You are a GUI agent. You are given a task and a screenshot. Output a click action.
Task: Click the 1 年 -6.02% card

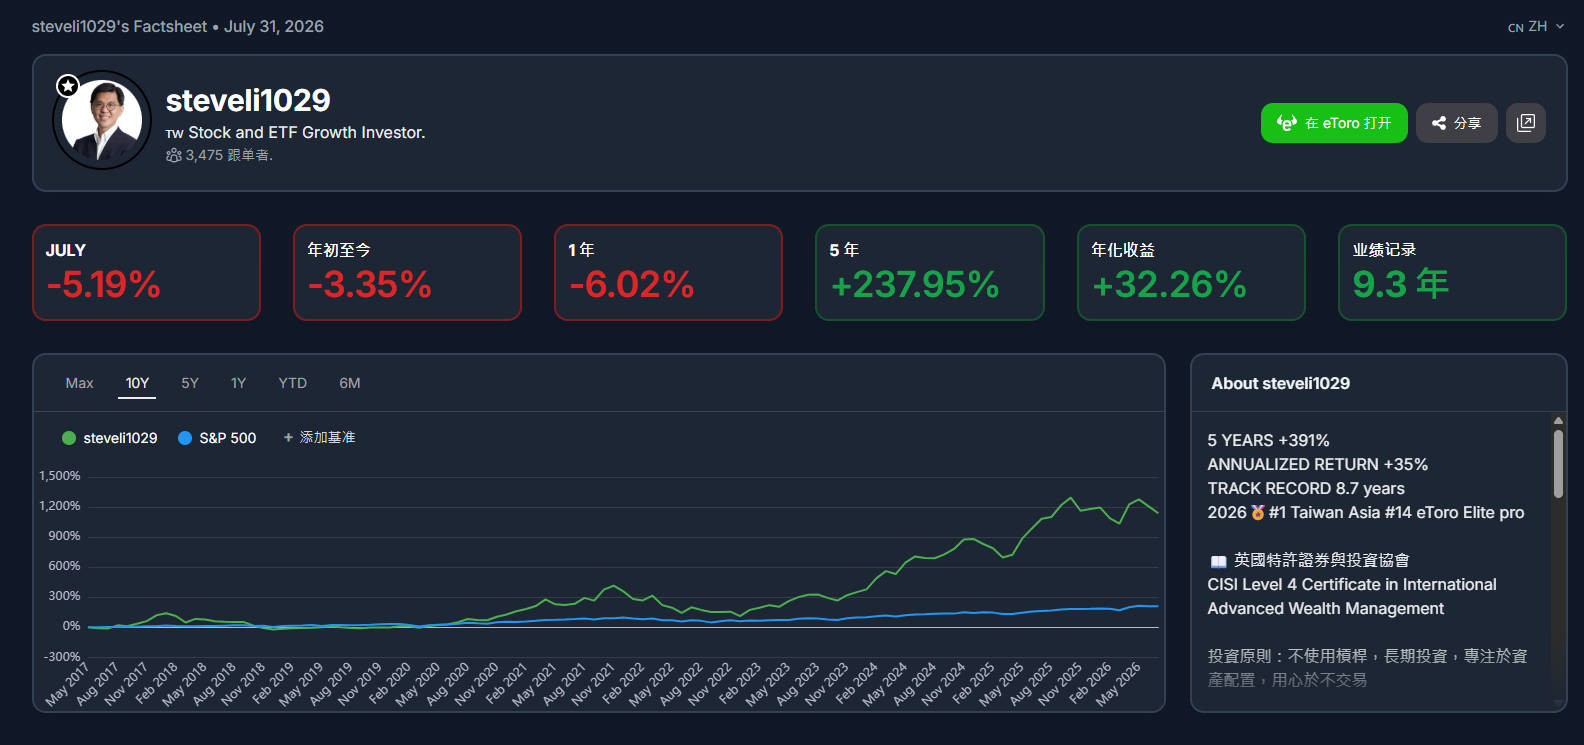click(668, 273)
